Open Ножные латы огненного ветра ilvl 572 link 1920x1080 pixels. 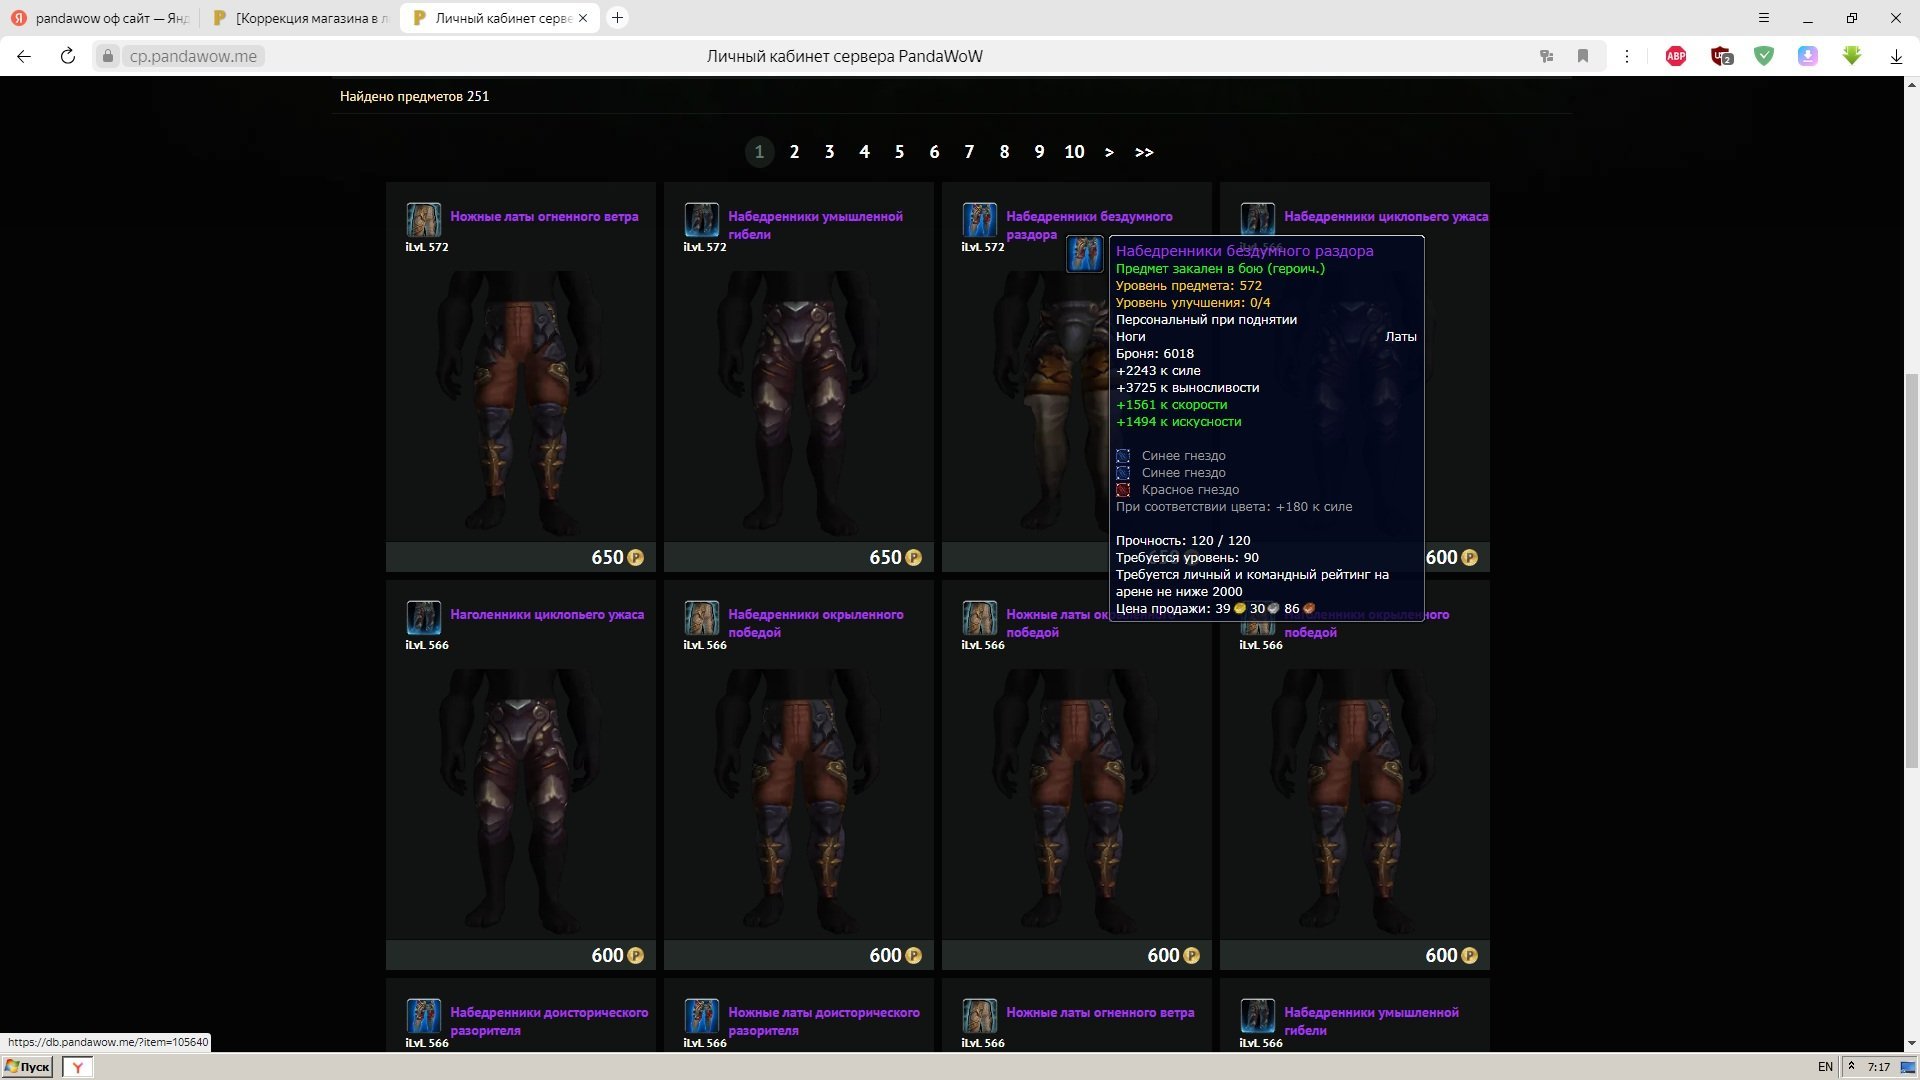tap(544, 216)
